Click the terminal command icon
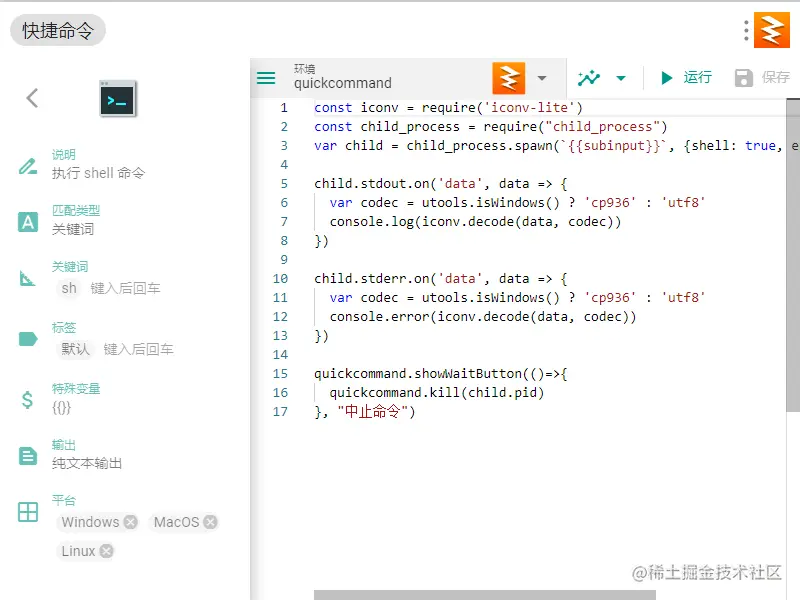 point(118,98)
